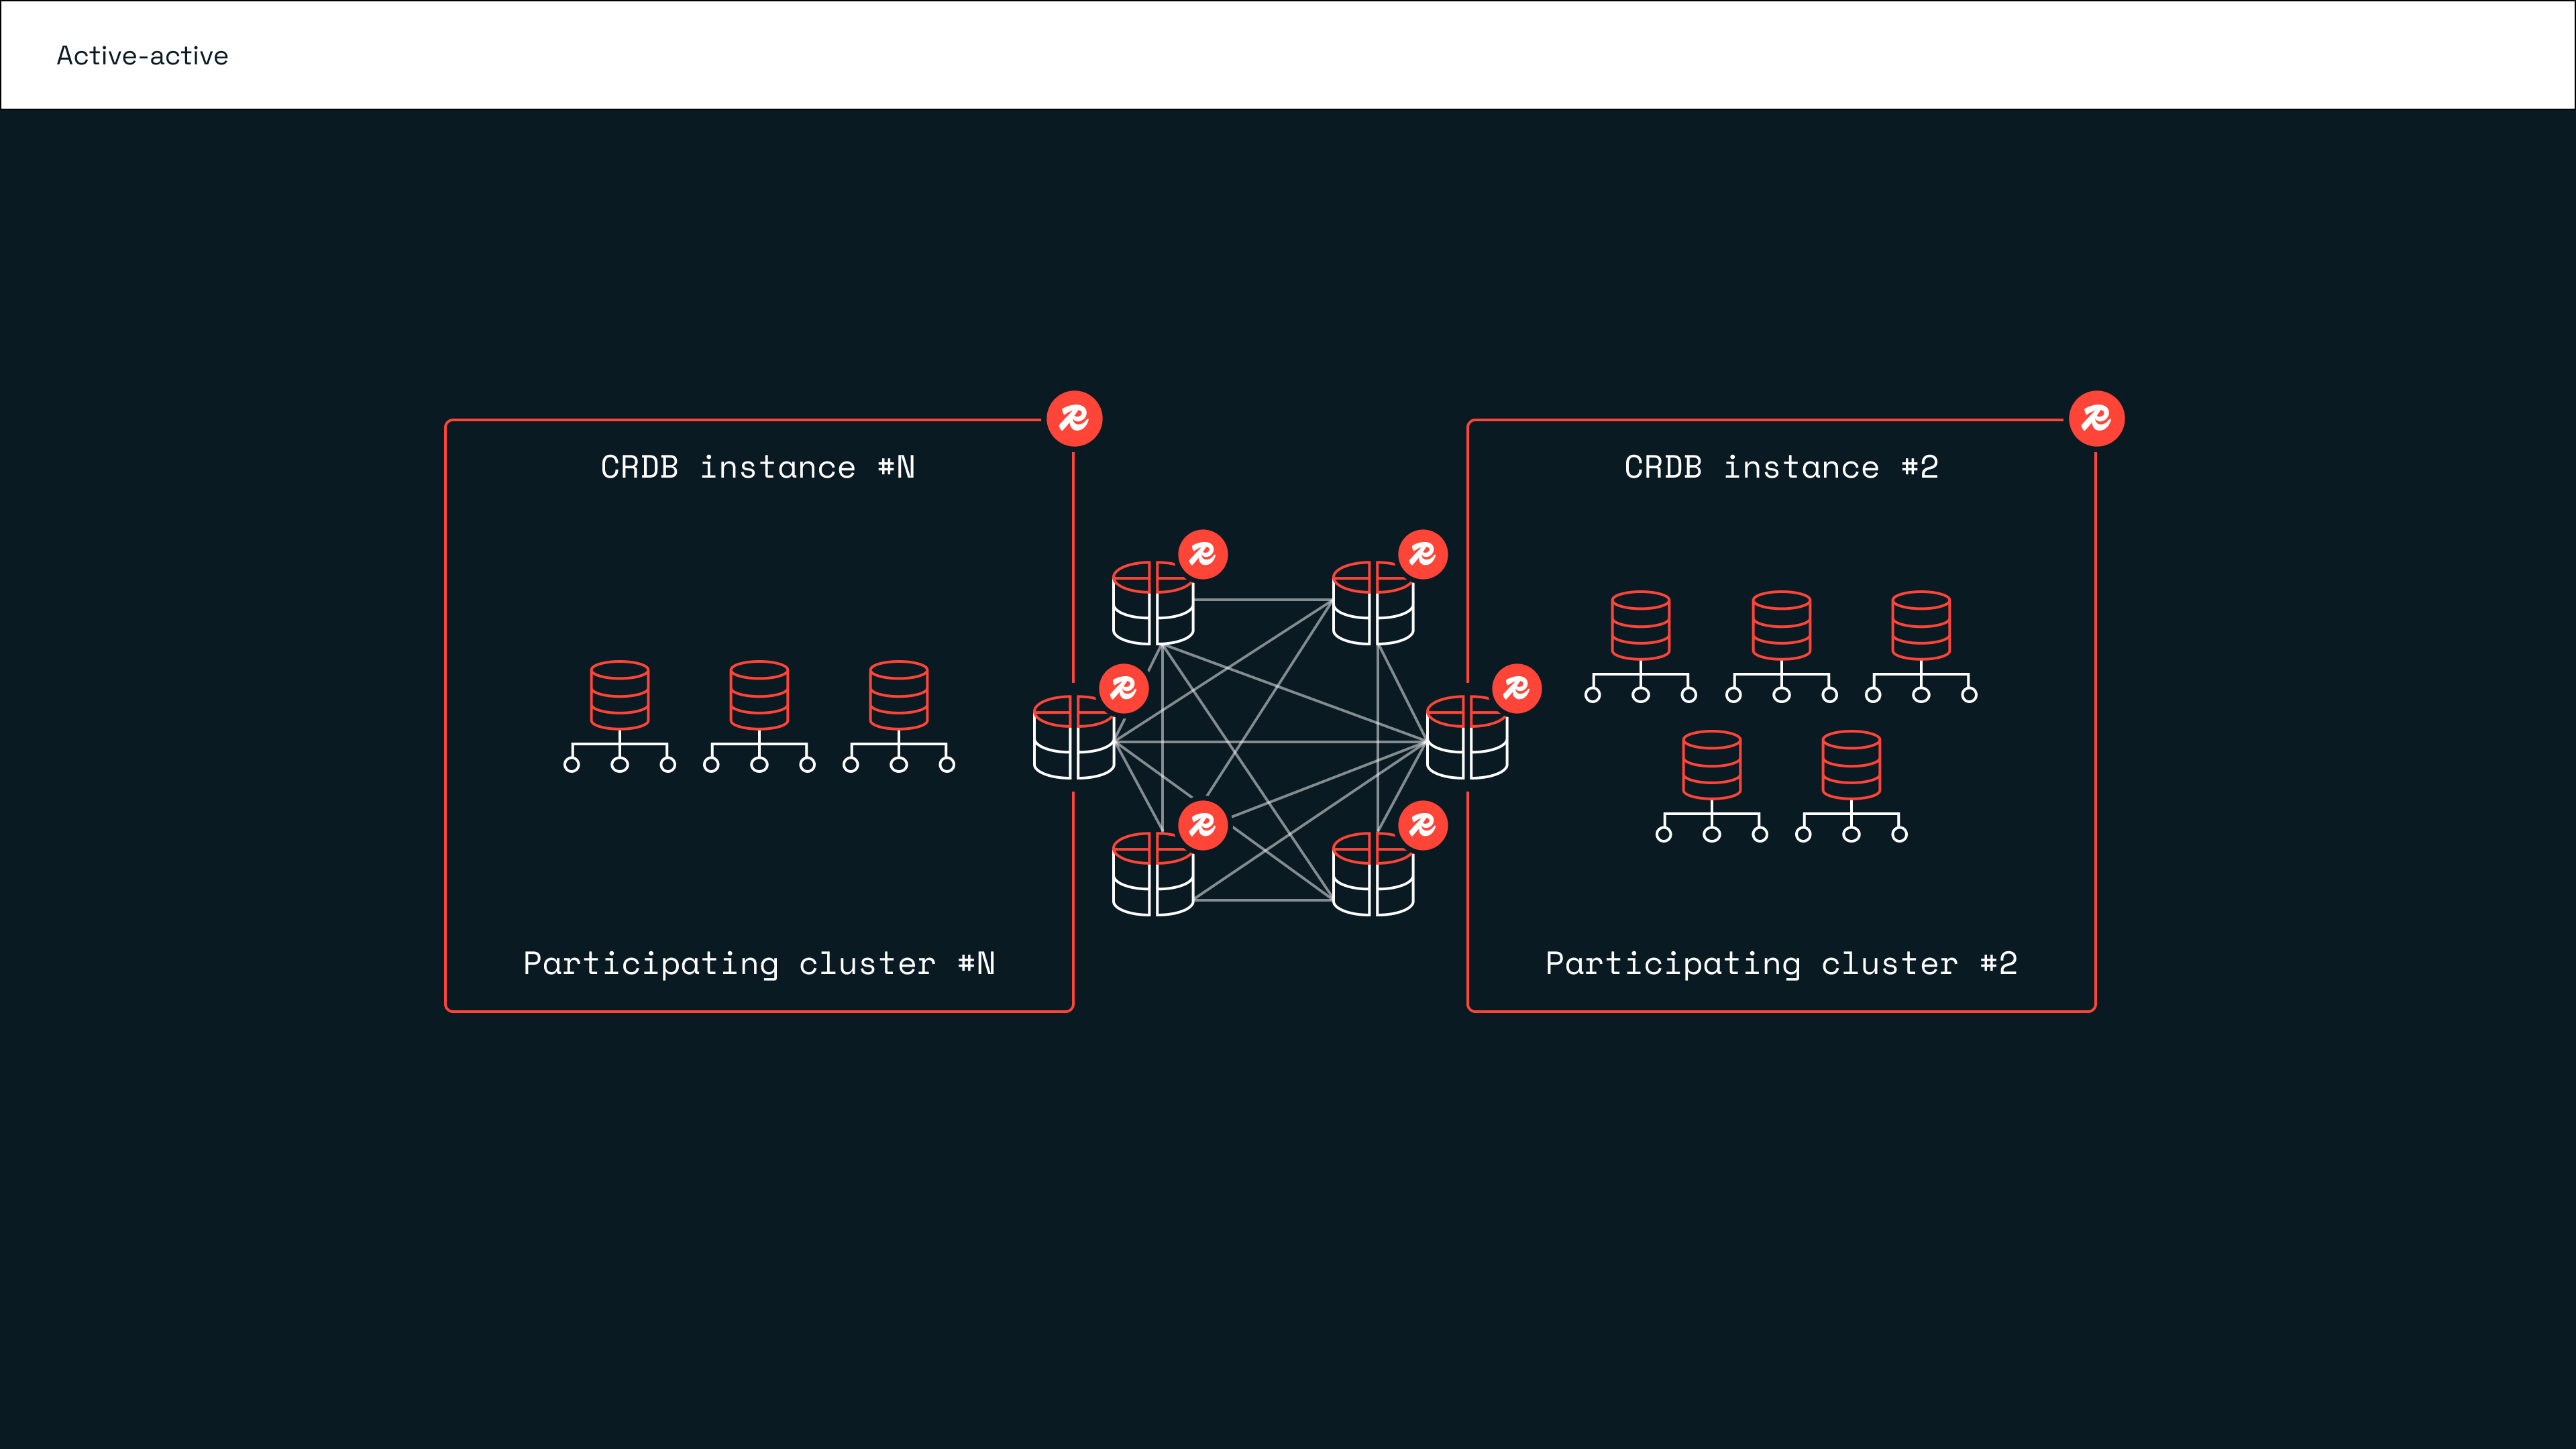
Task: Click top-right shard database icon in cluster #2
Action: pyautogui.click(x=1920, y=625)
